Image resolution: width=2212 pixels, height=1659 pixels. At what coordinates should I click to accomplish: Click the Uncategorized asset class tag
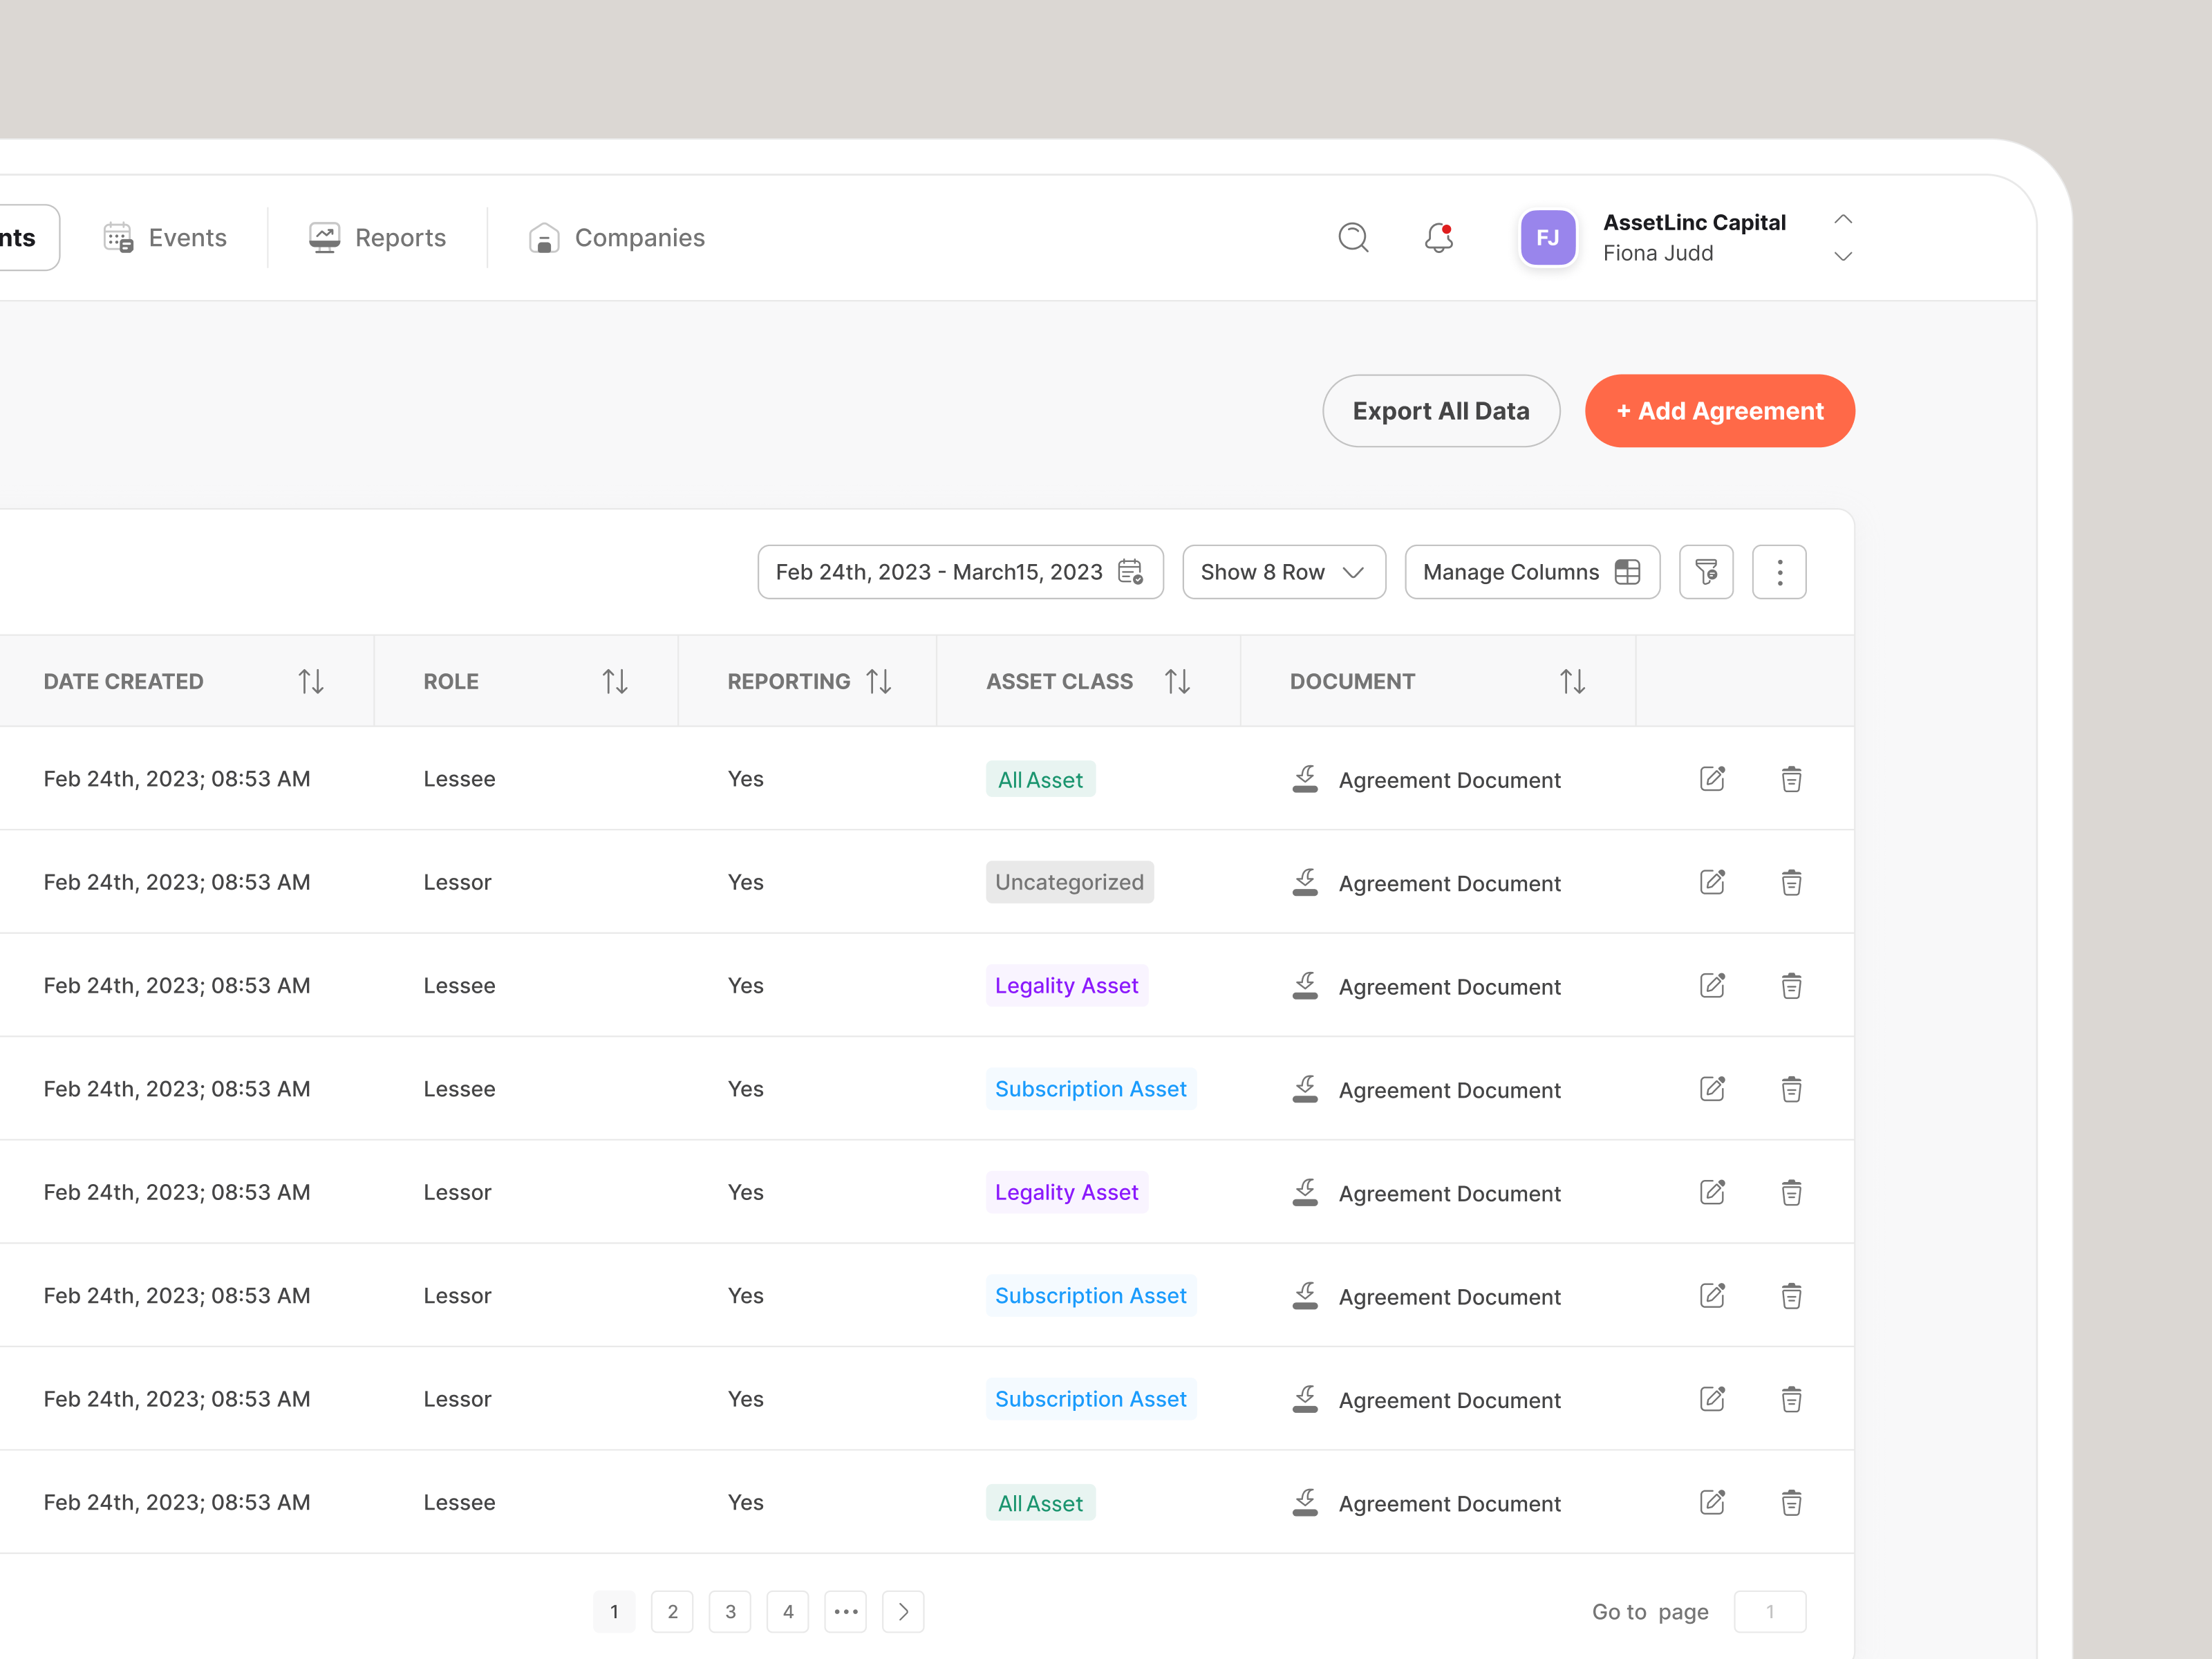(x=1069, y=882)
